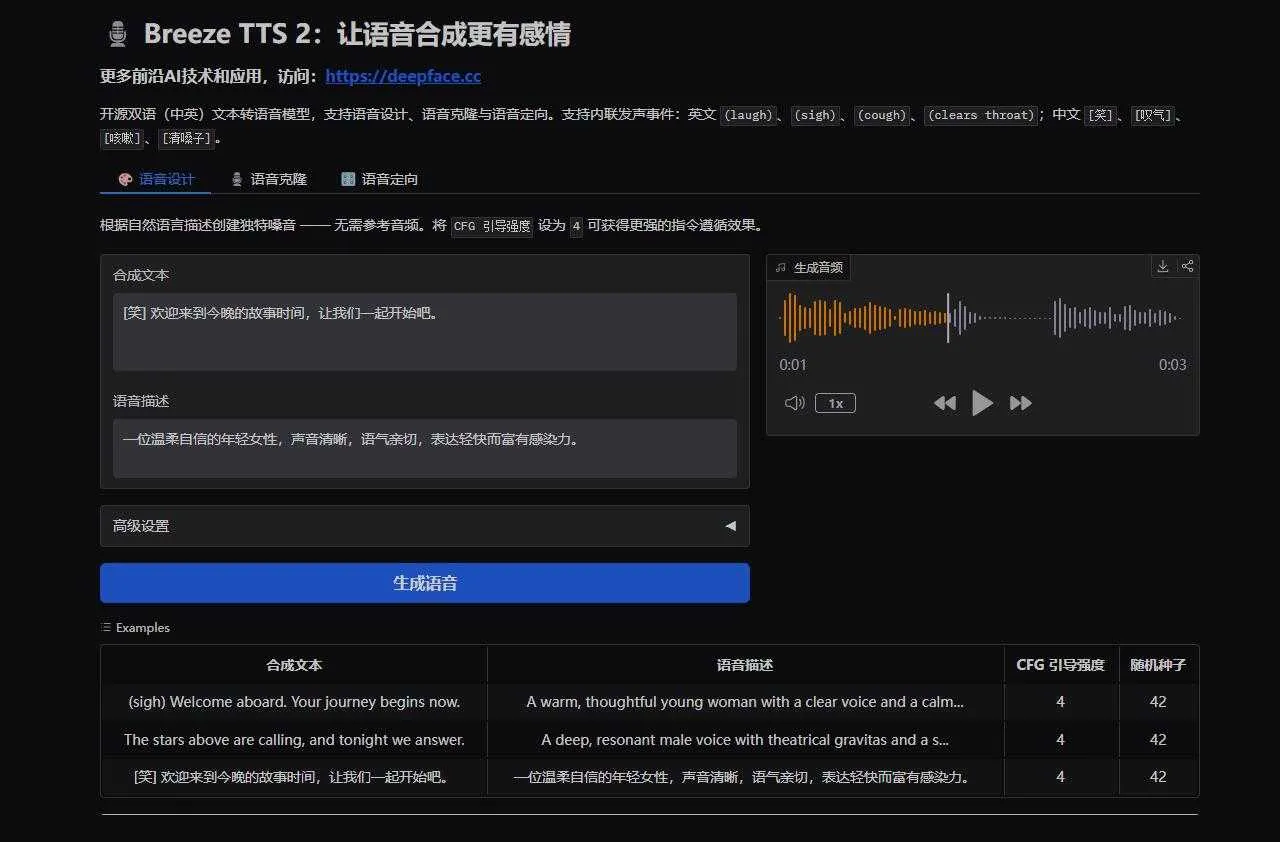Click the 随机种子 column header
The image size is (1280, 842).
coord(1158,665)
